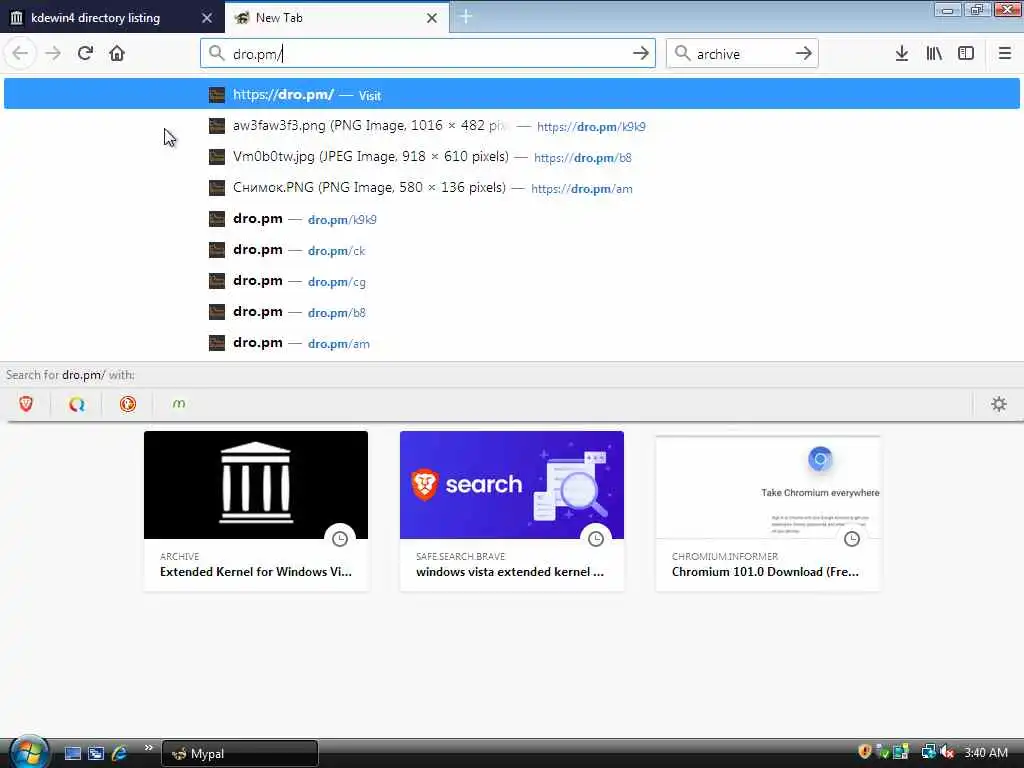Click Show Desktop in quick launch
Viewport: 1024px width, 768px height.
point(72,753)
